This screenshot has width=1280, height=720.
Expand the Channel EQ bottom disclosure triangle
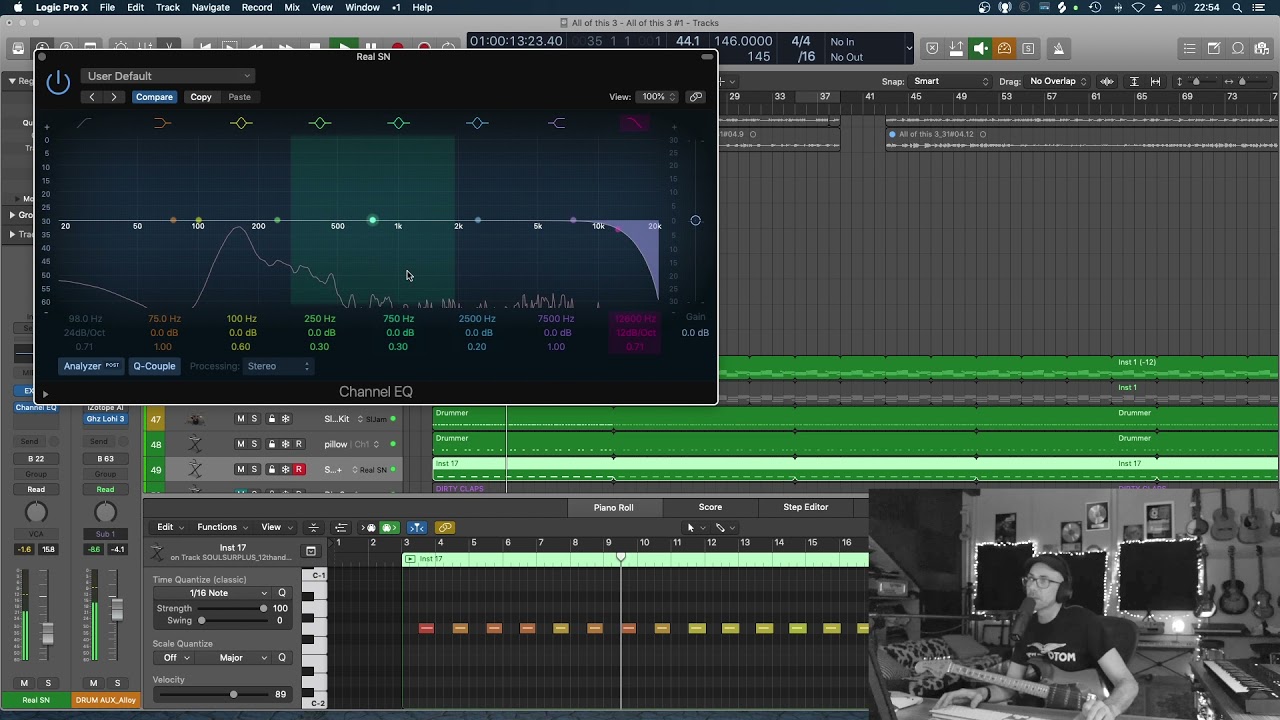point(45,394)
